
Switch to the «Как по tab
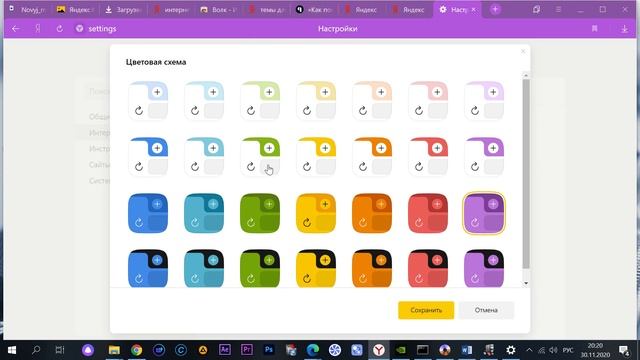315,9
